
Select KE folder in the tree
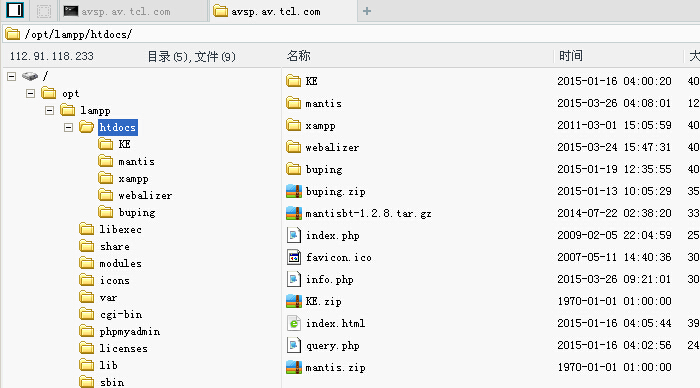pyautogui.click(x=125, y=144)
